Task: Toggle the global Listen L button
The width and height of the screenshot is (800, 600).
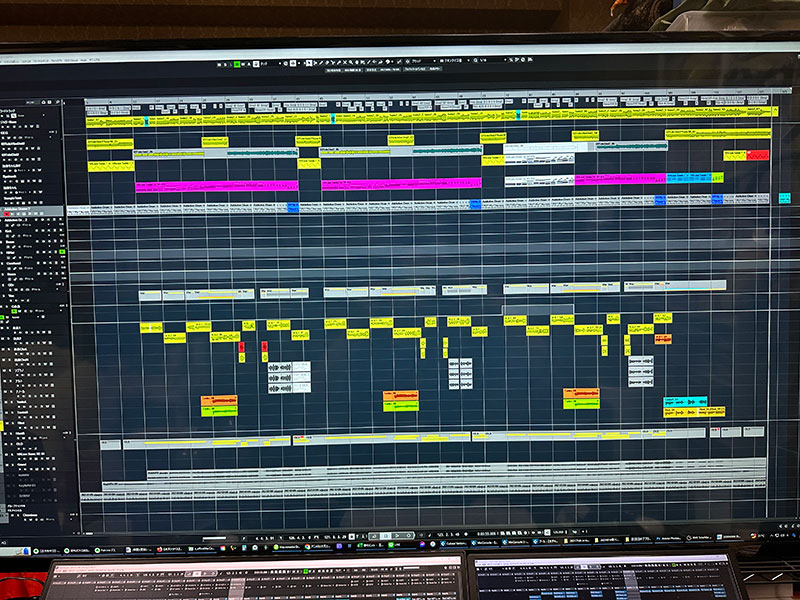Action: pos(231,64)
